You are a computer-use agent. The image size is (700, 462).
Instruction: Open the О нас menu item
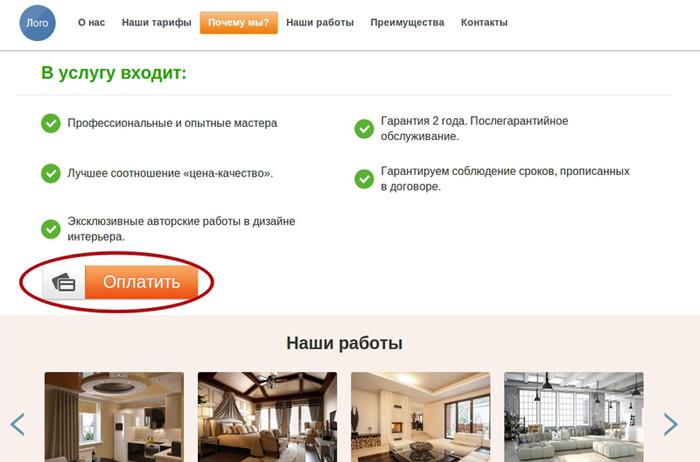92,22
